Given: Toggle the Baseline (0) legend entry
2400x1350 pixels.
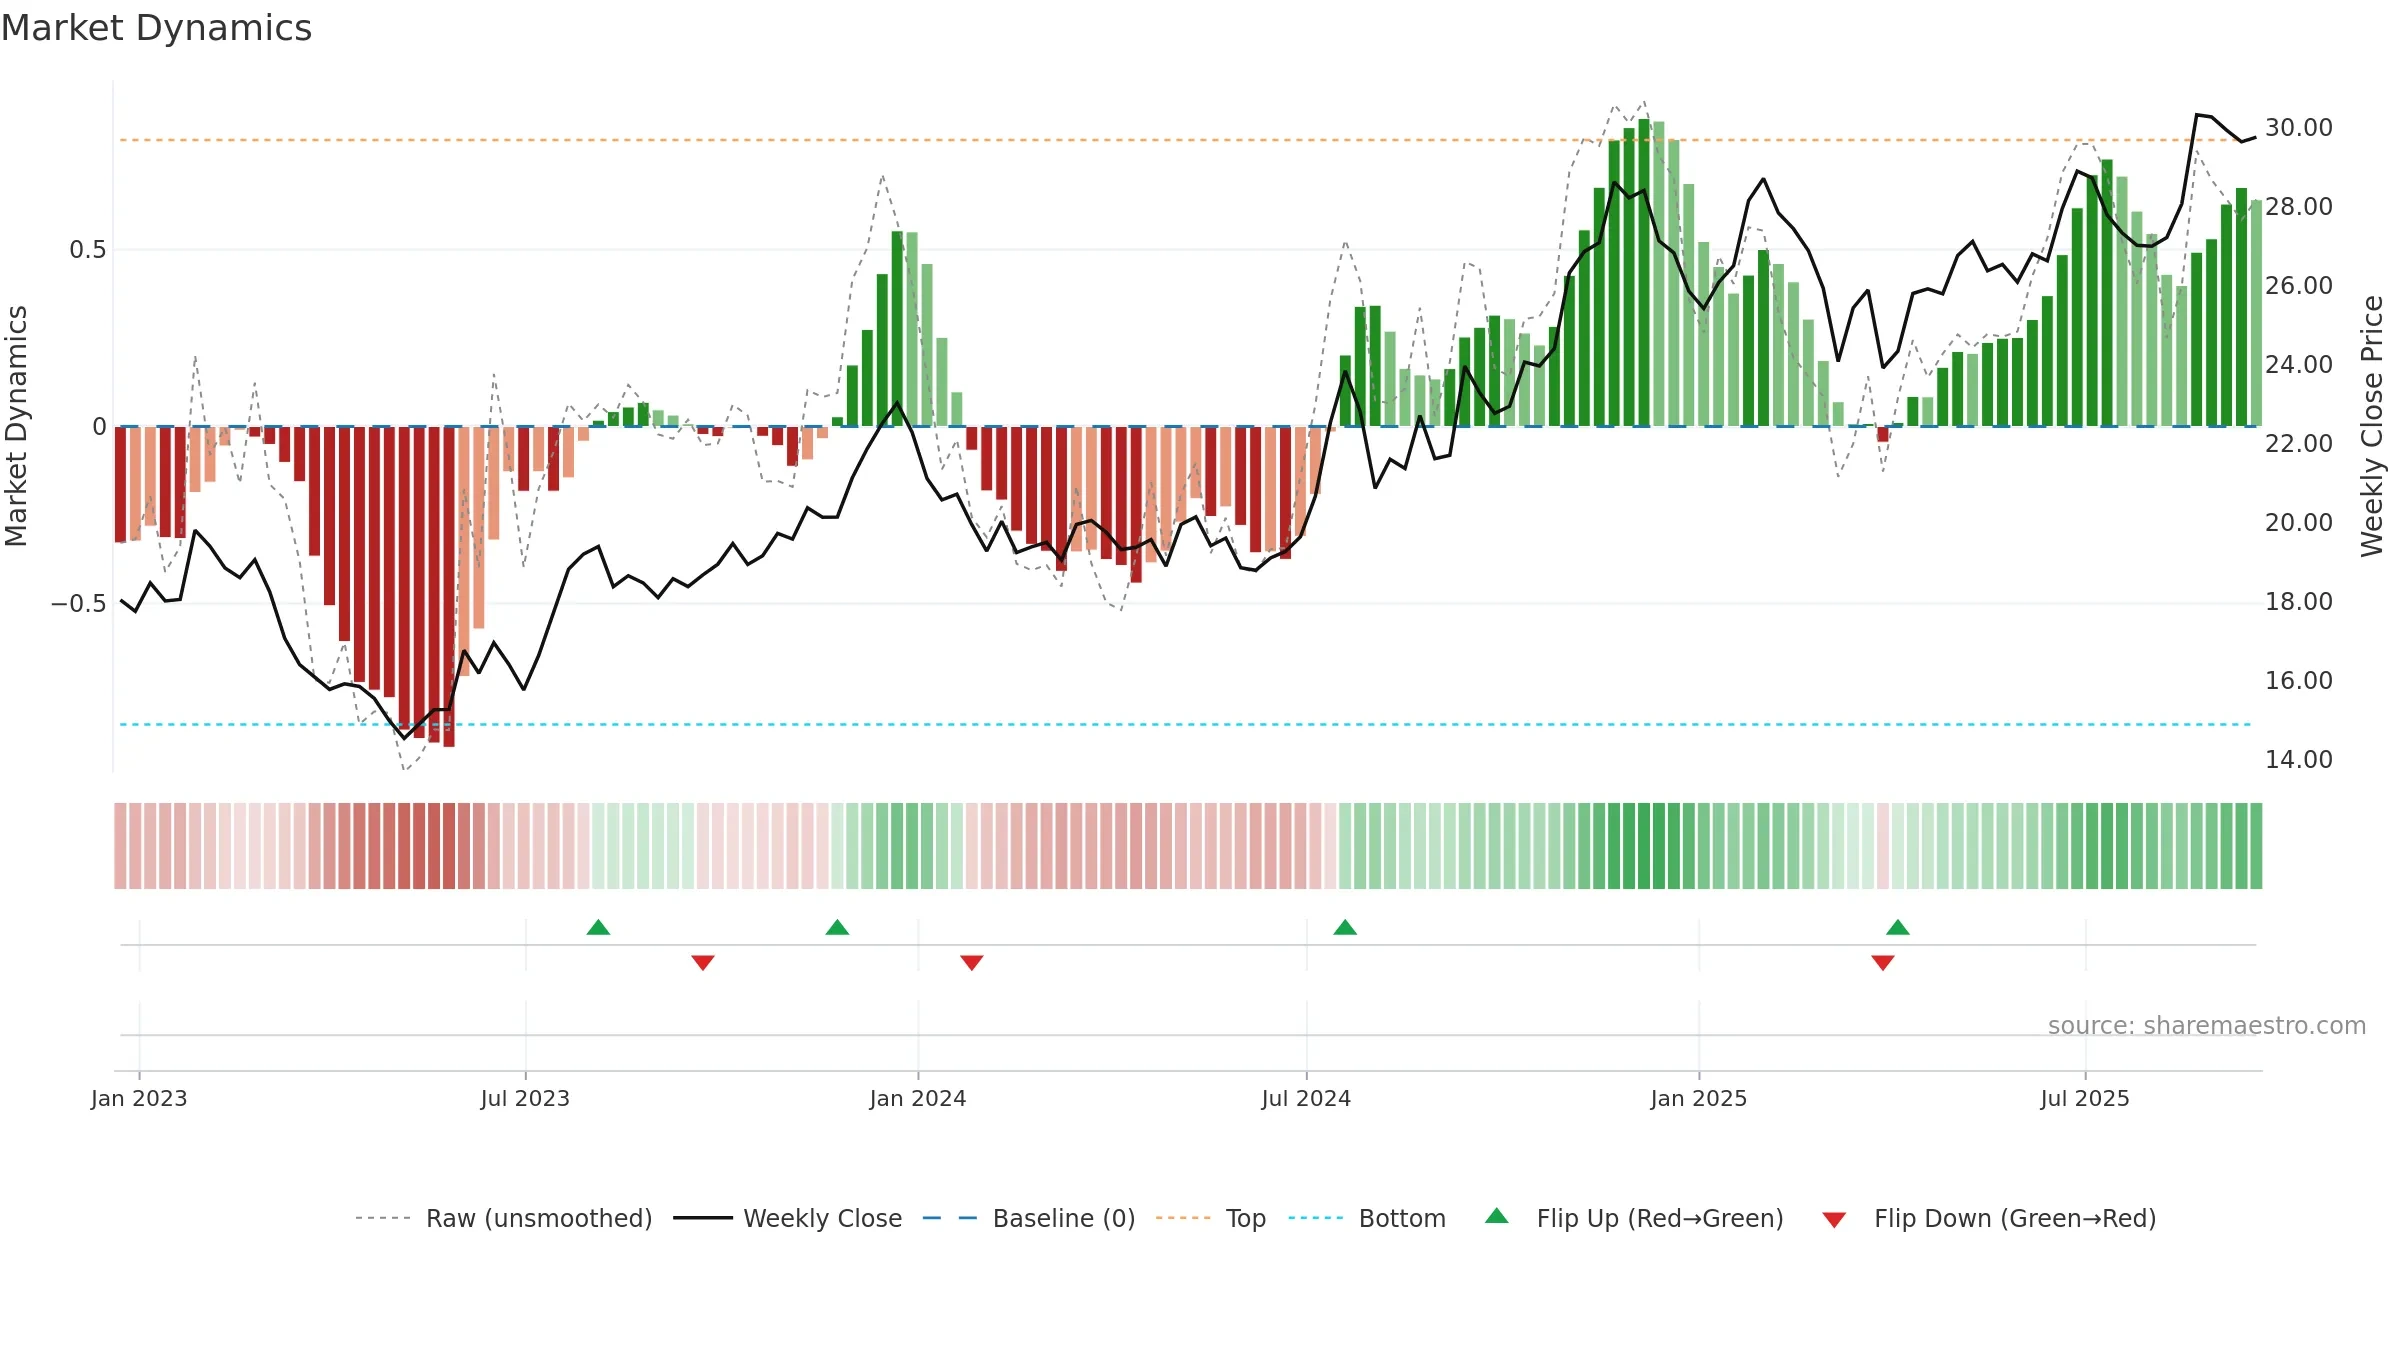Looking at the screenshot, I should (x=1029, y=1218).
